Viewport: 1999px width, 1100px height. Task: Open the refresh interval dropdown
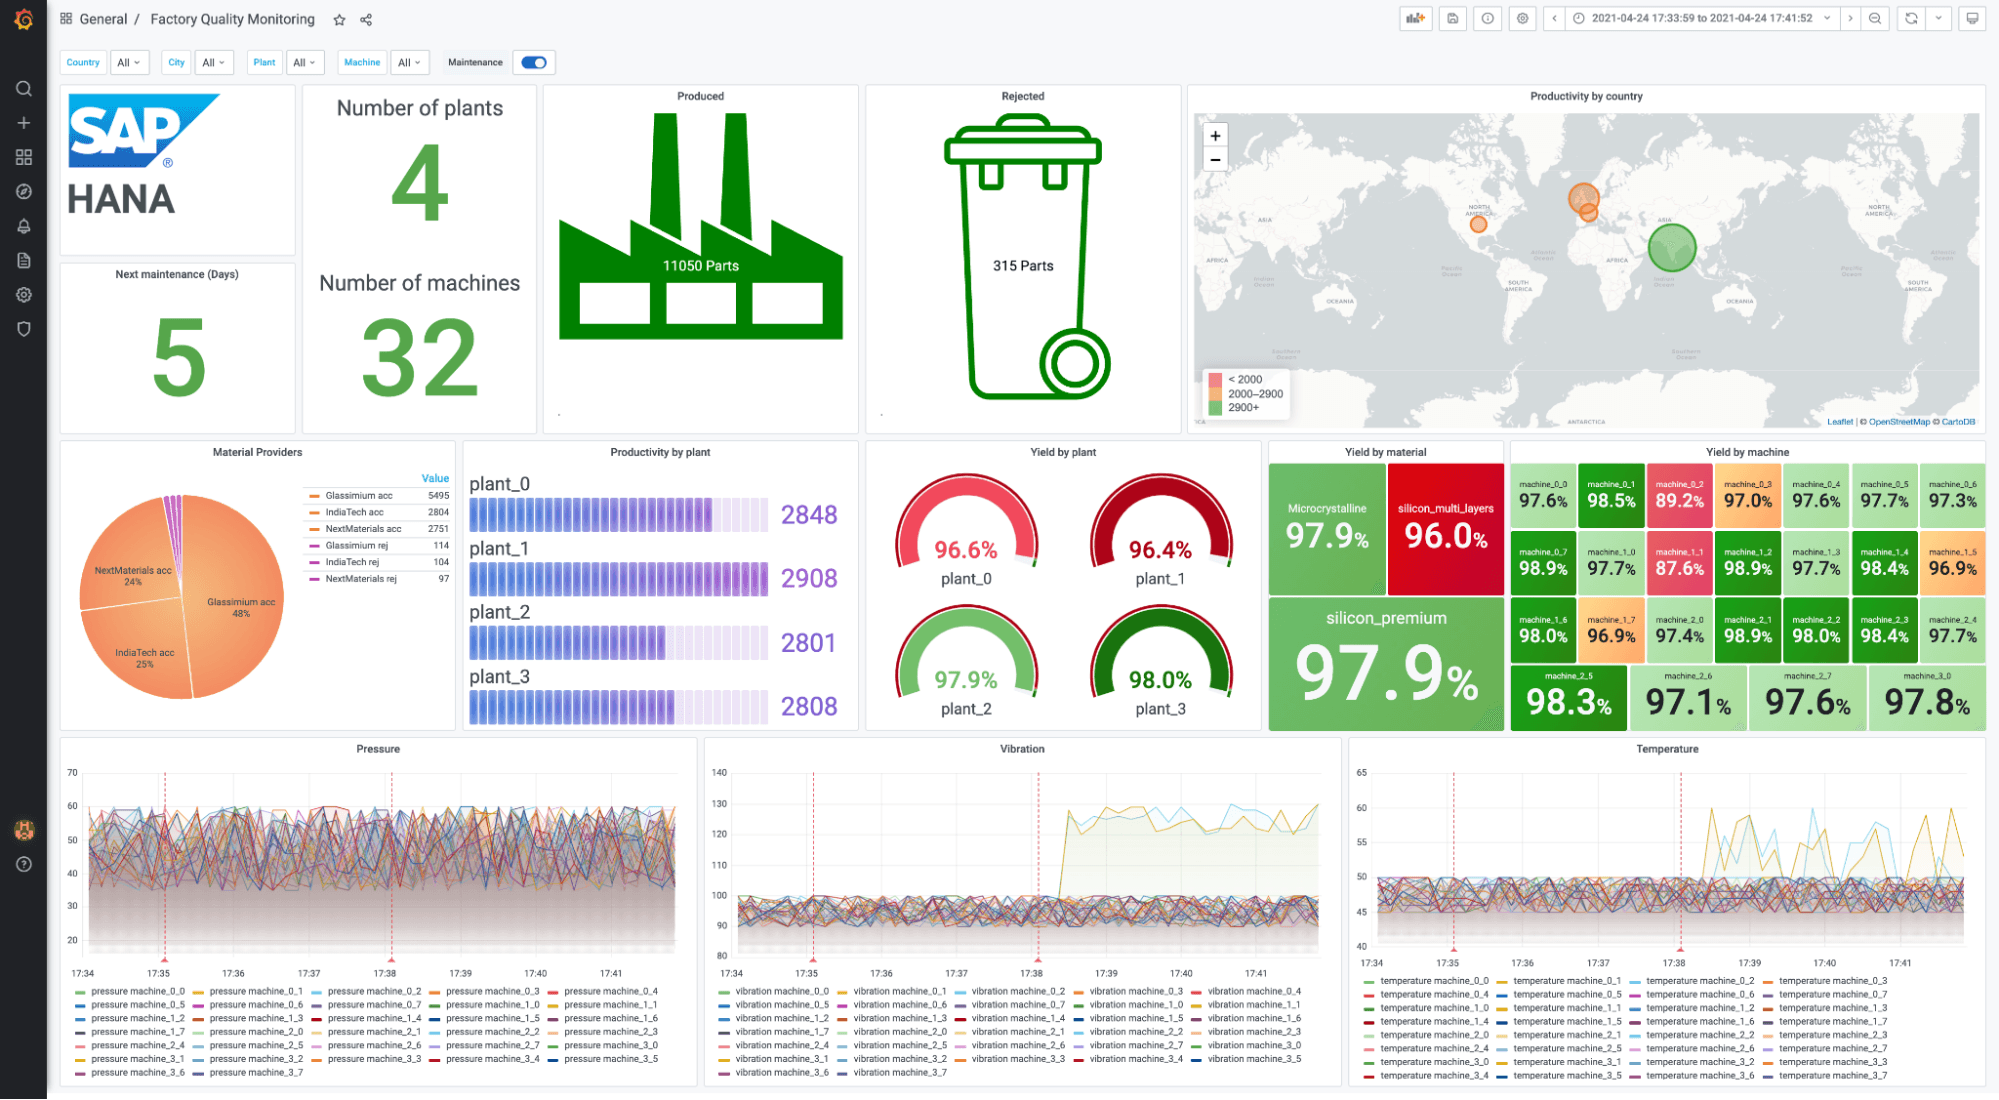[1937, 18]
